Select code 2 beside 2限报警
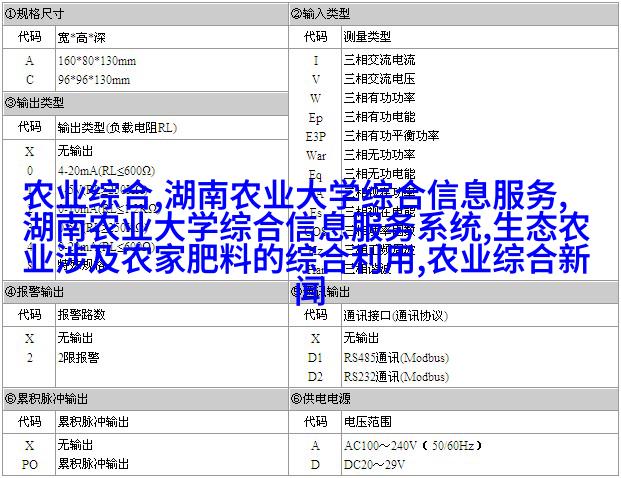This screenshot has height=478, width=621. point(29,358)
